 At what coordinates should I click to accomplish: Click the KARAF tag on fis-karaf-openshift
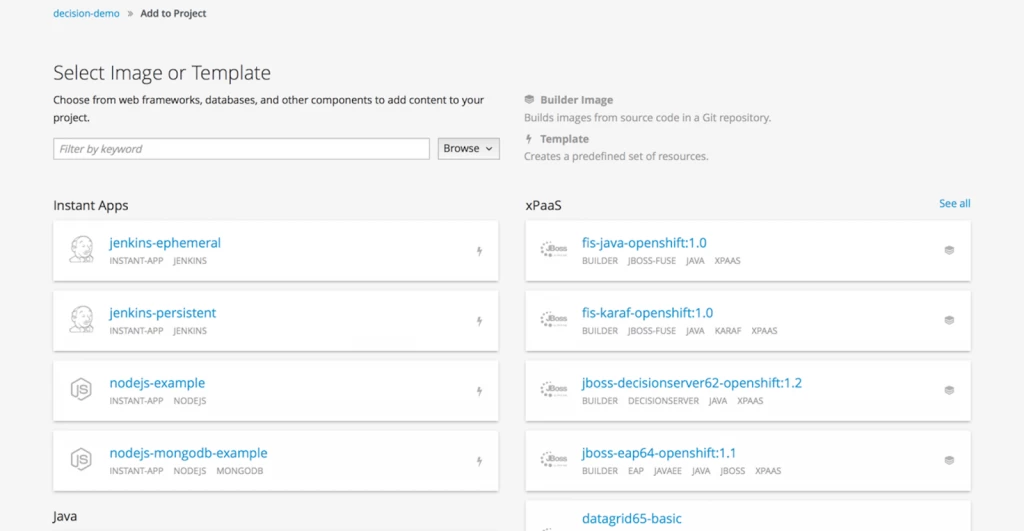728,330
